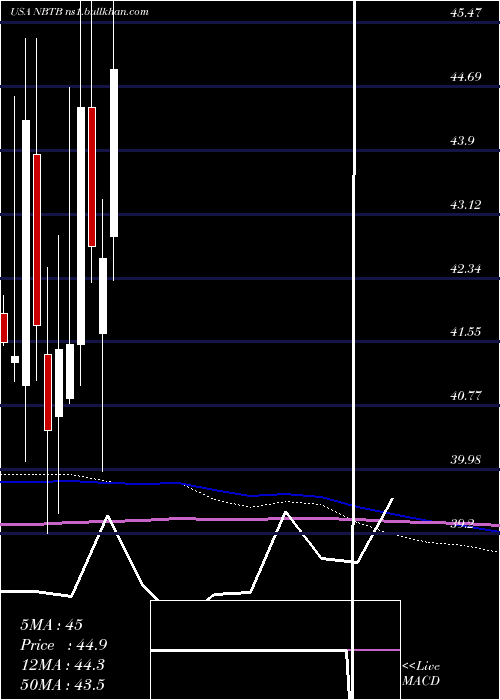Click the 12MA : 44.3 readout
Image resolution: width=500 pixels, height=700 pixels.
click(x=62, y=665)
